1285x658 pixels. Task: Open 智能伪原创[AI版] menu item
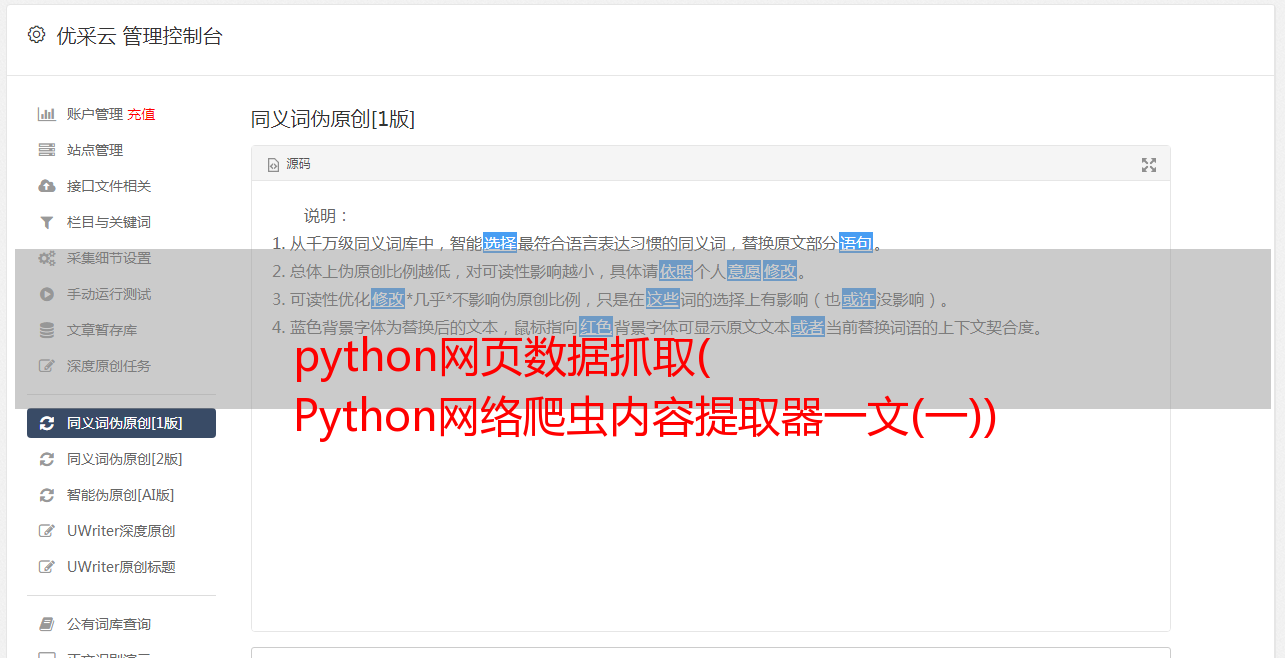pos(121,495)
